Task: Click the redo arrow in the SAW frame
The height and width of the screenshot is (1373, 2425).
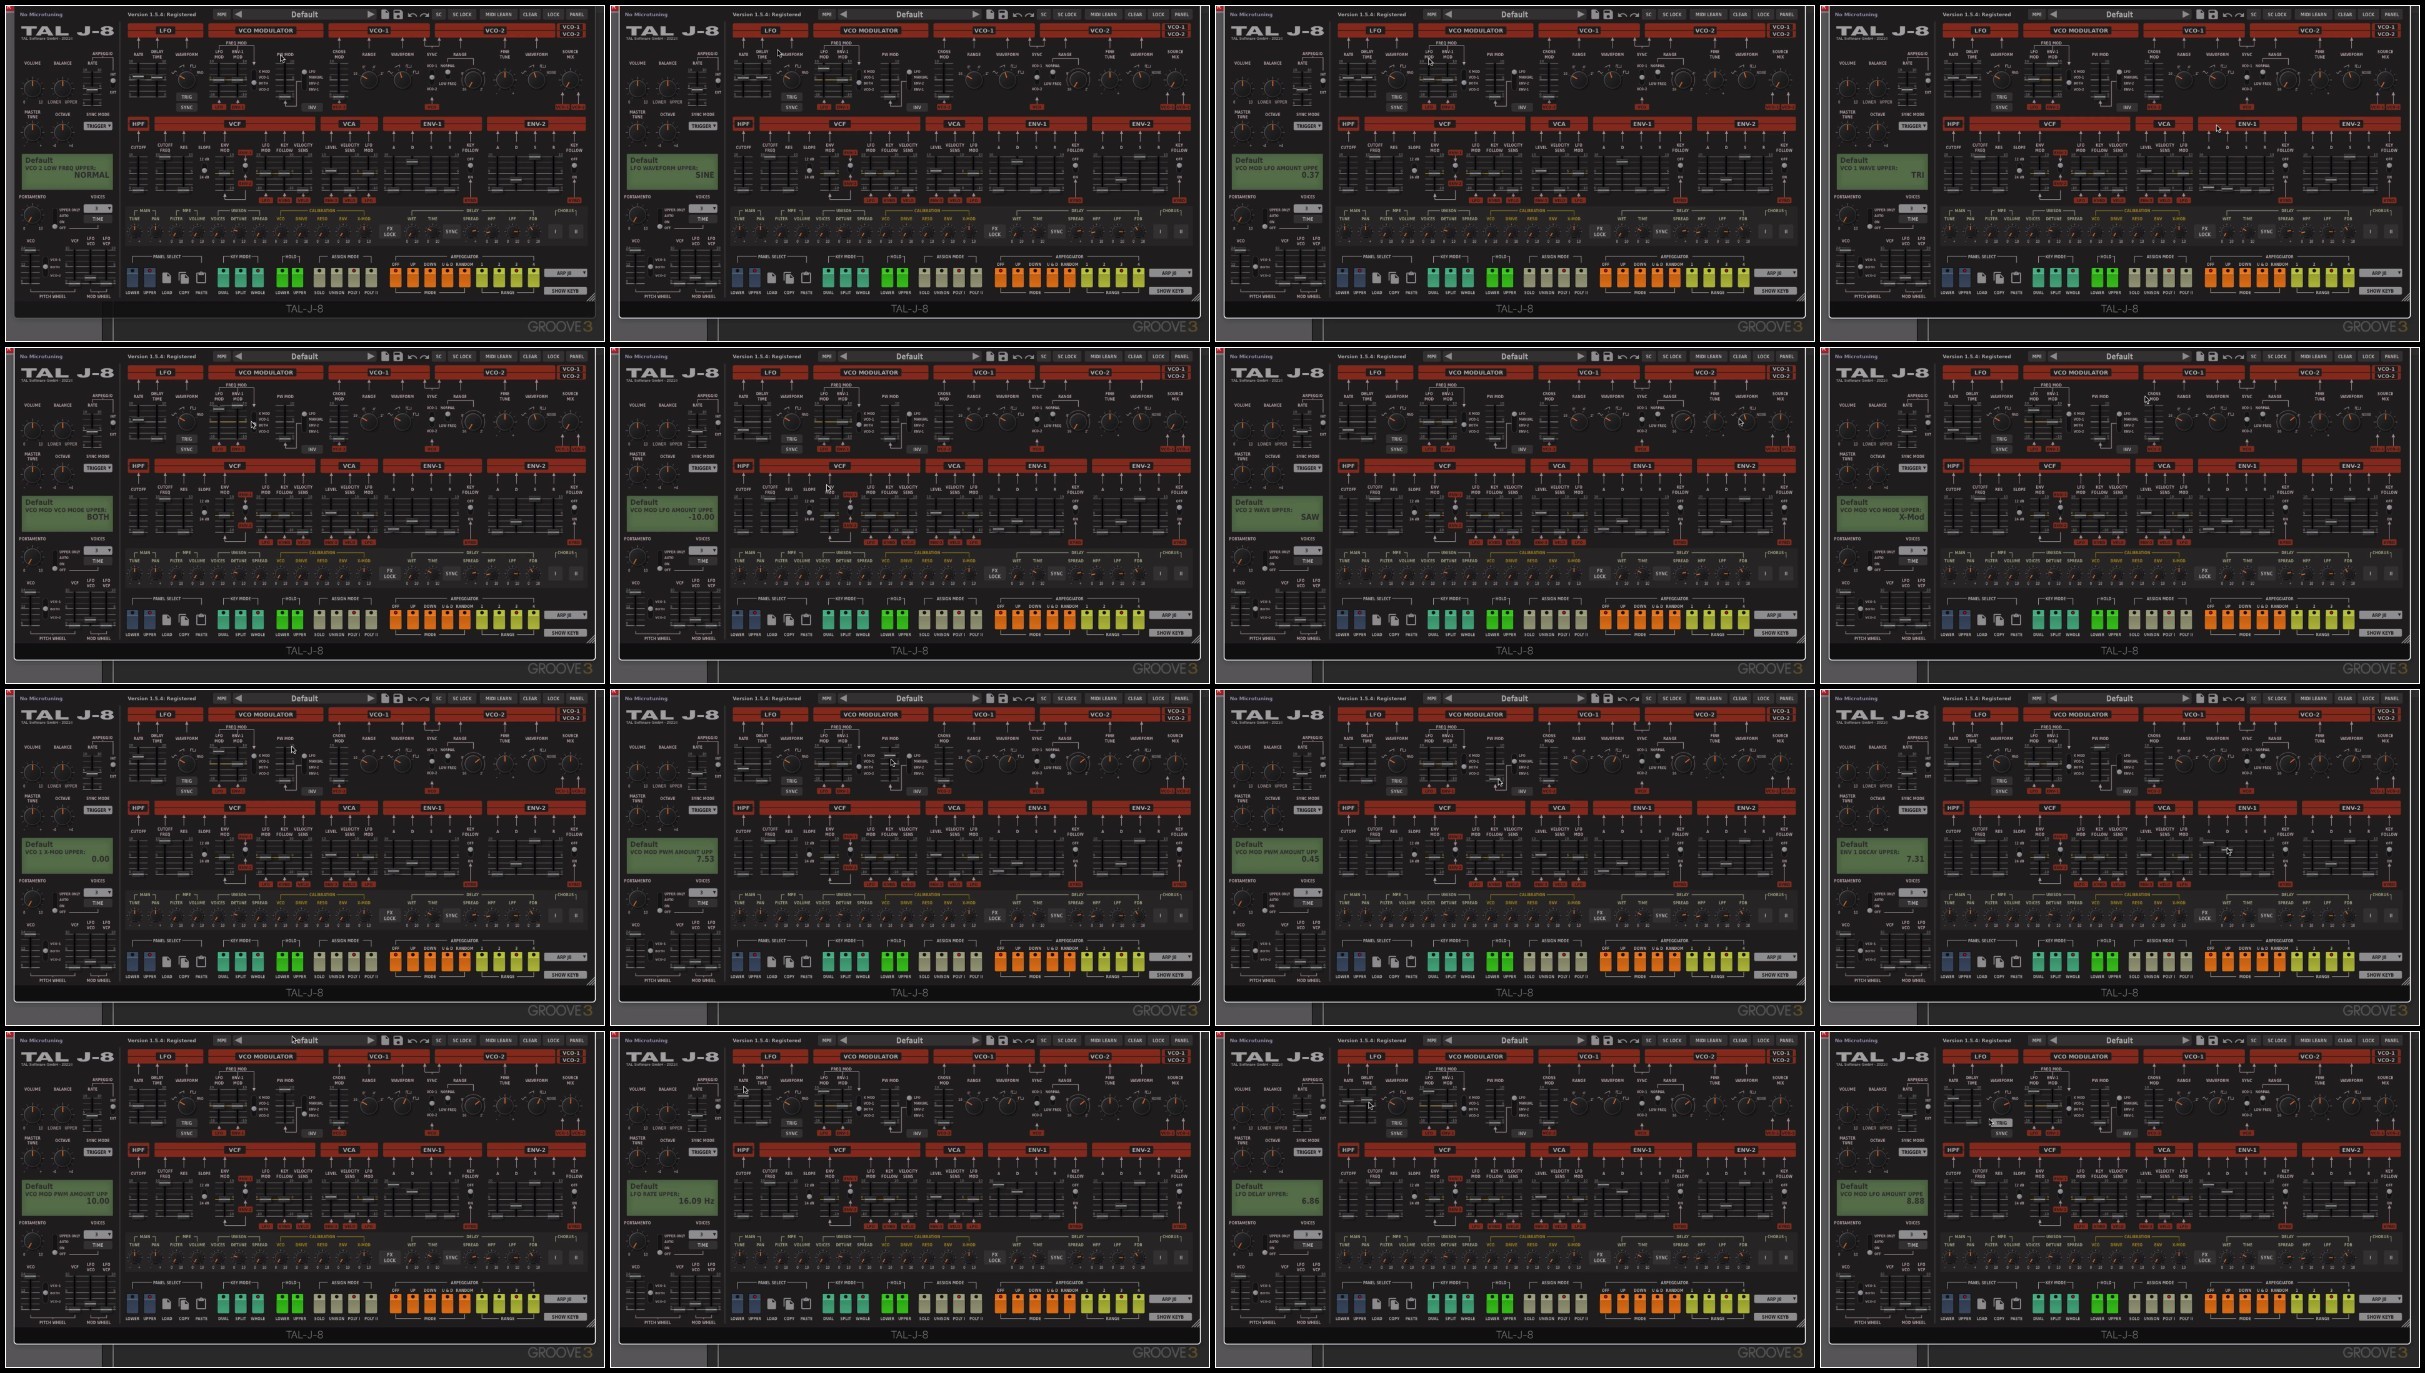Action: [1634, 357]
